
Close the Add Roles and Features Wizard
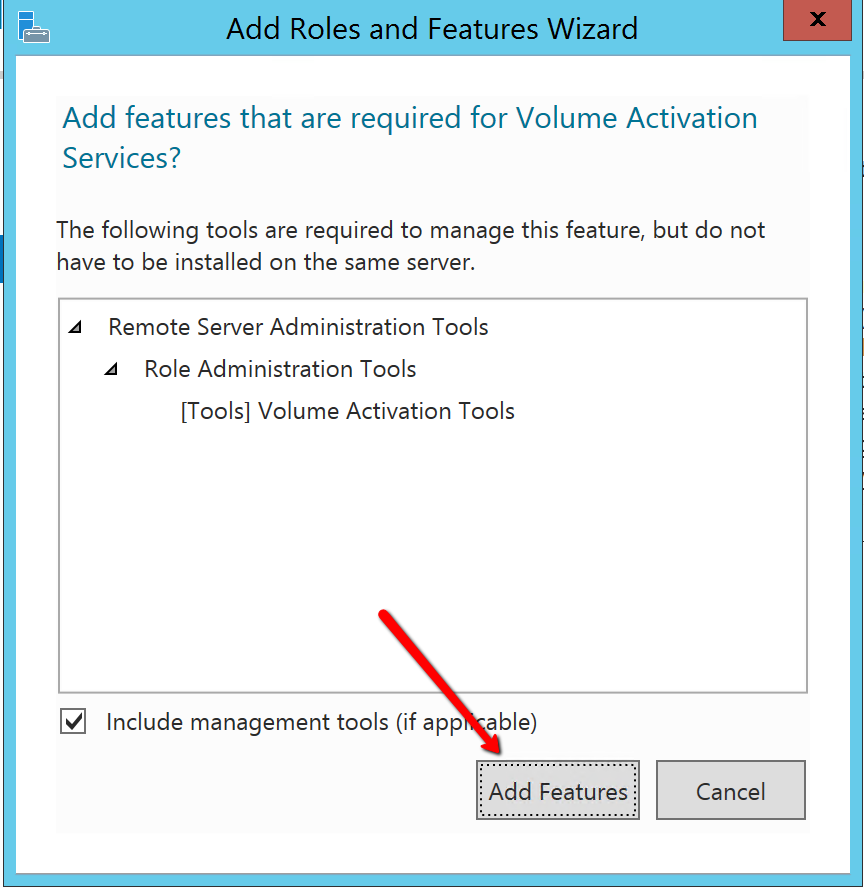(x=817, y=19)
